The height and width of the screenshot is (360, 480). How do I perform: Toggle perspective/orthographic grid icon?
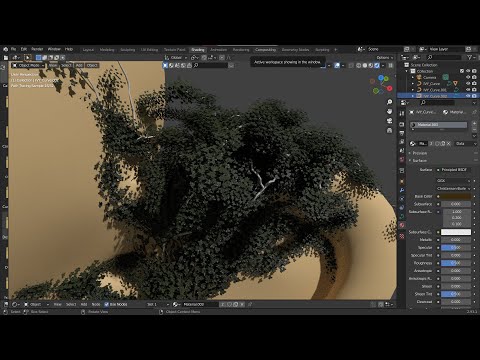coord(389,130)
